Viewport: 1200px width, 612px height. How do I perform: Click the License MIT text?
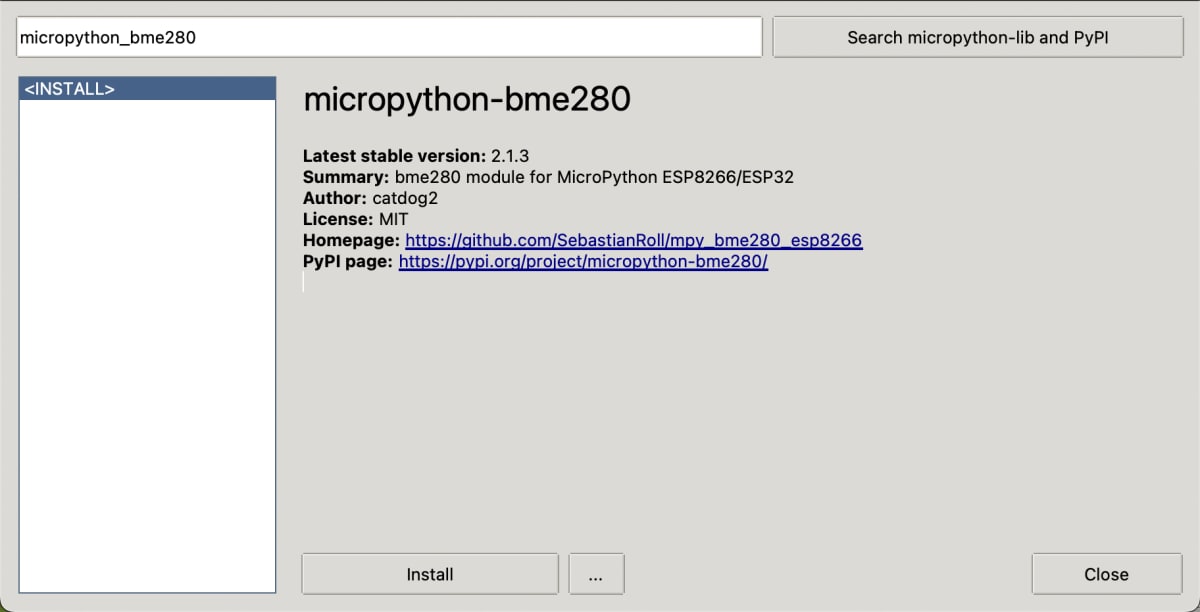point(355,219)
